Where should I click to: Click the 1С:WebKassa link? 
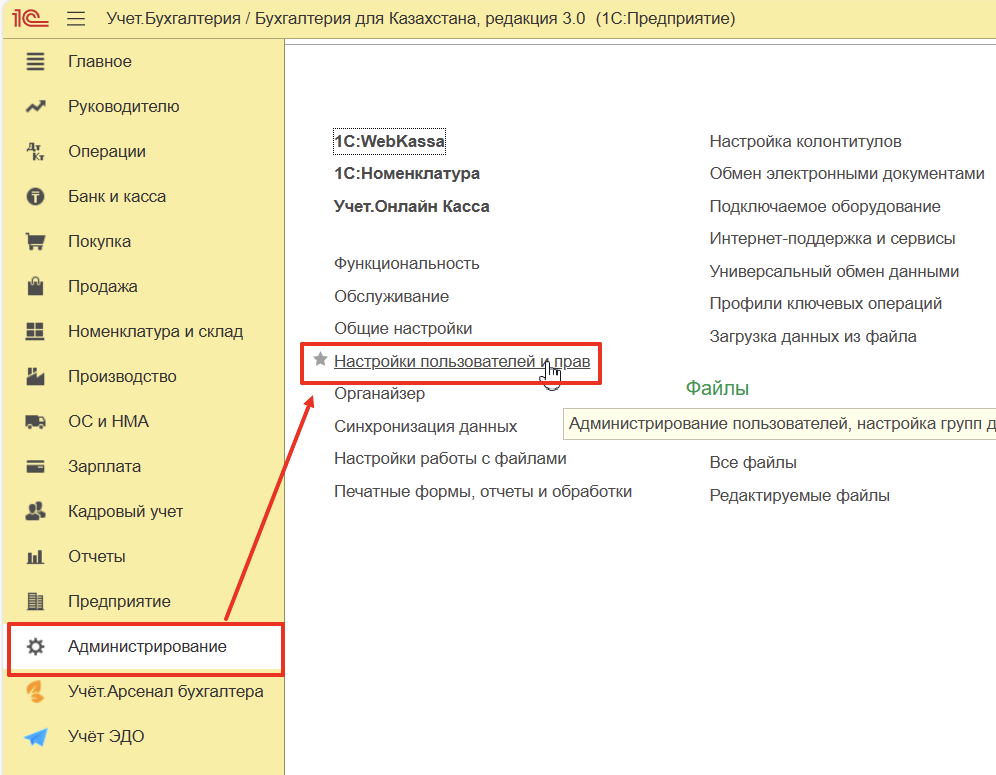pos(389,142)
